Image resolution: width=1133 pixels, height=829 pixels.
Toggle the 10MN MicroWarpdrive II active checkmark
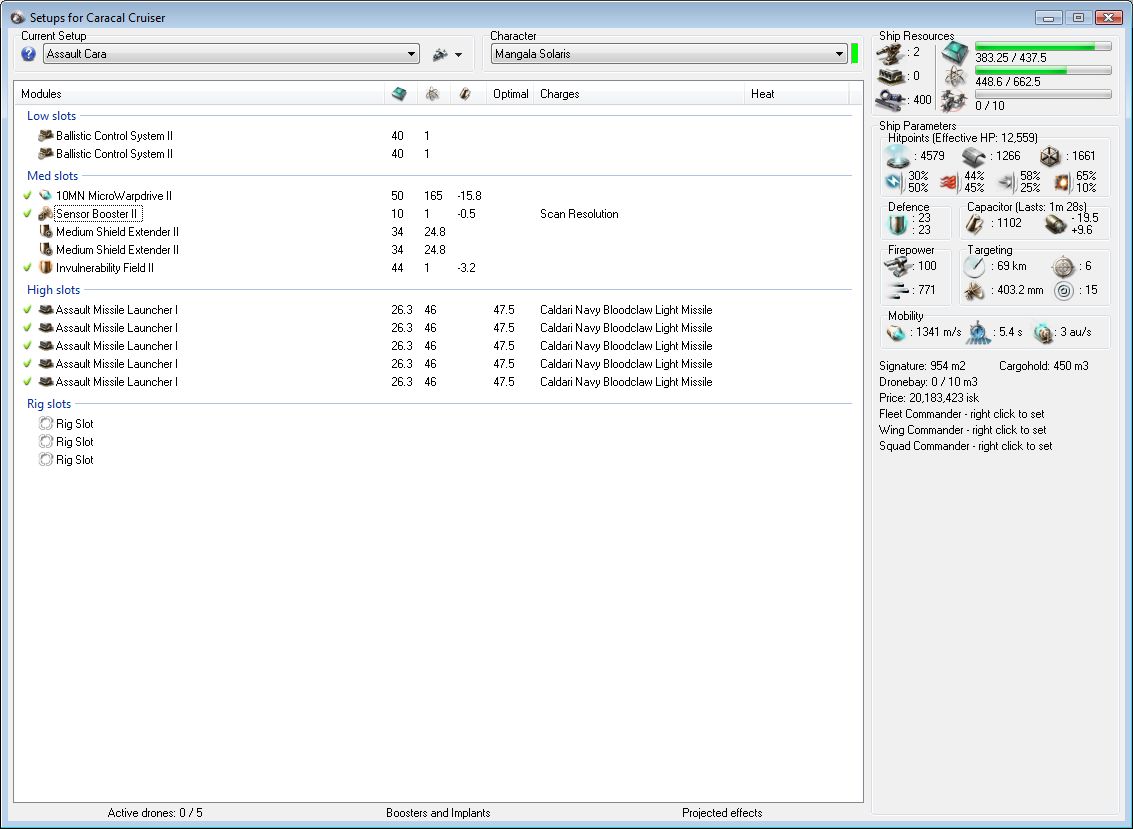pos(28,196)
